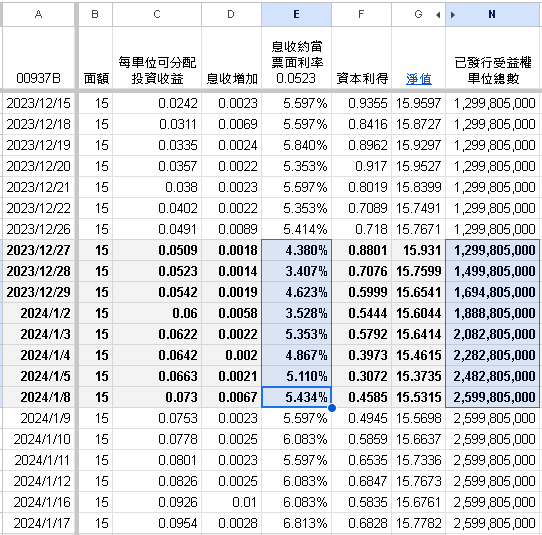542x535 pixels.
Task: Click right arrow beside column N header
Action: coord(453,15)
